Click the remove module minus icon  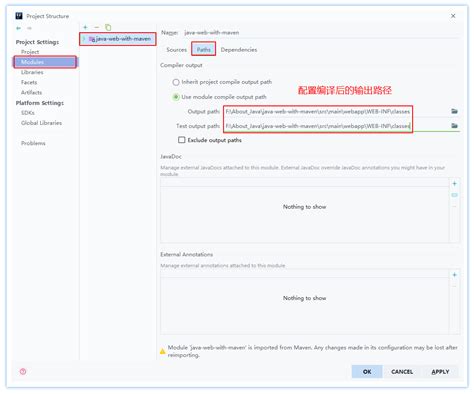(96, 27)
